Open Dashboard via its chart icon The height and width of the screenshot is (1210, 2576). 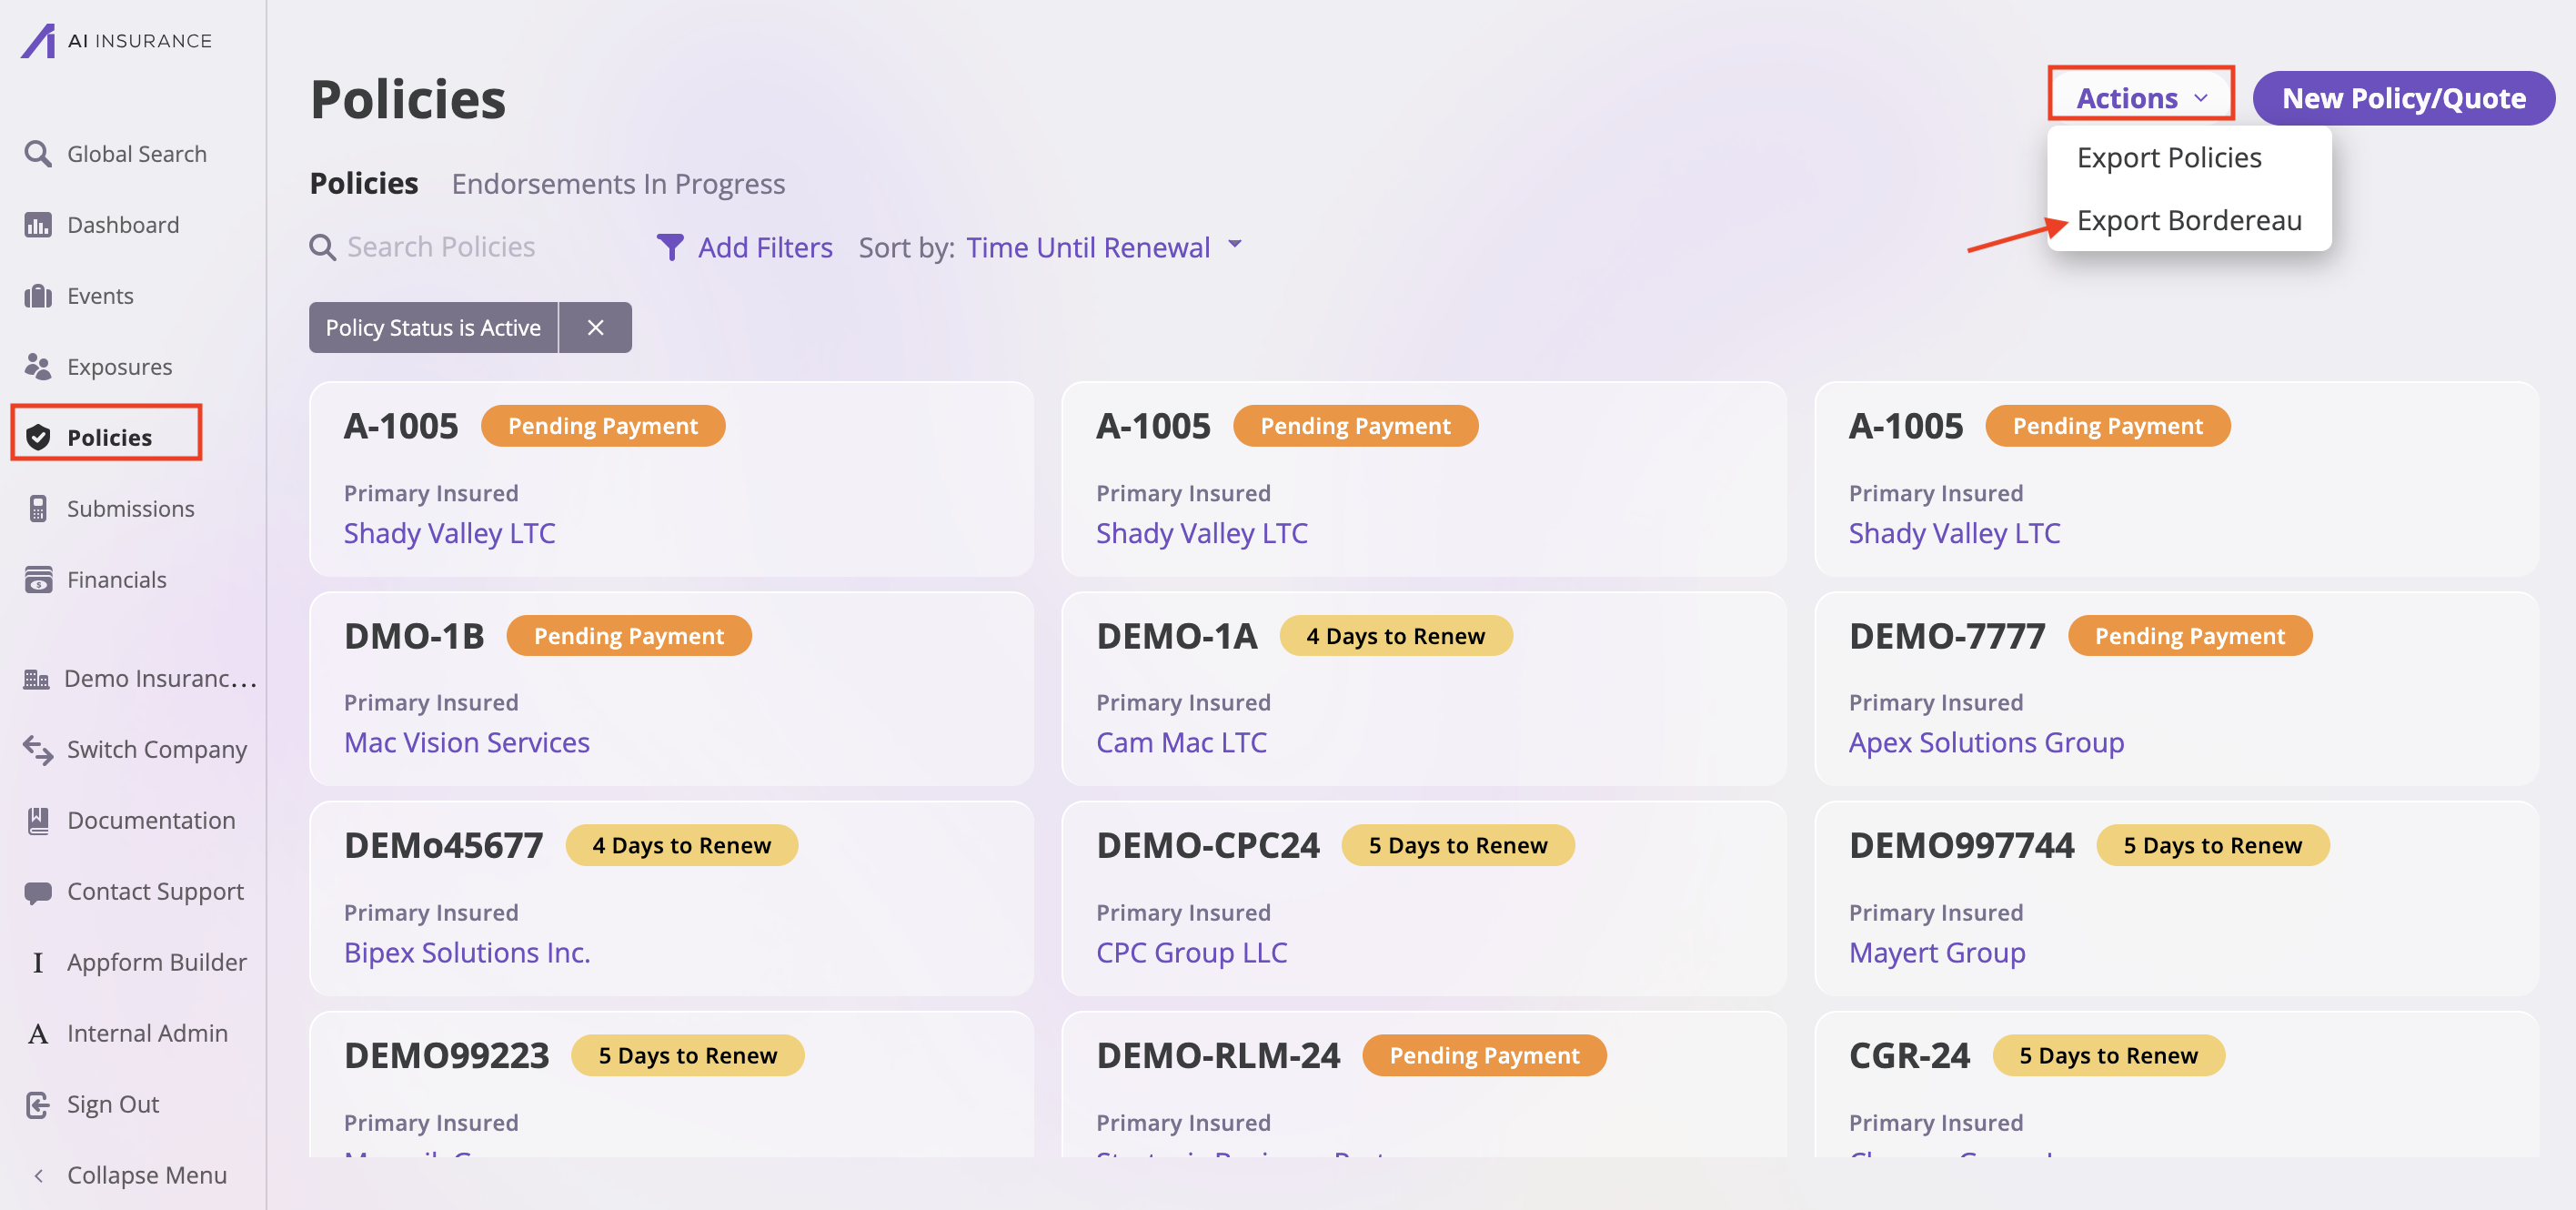tap(37, 225)
